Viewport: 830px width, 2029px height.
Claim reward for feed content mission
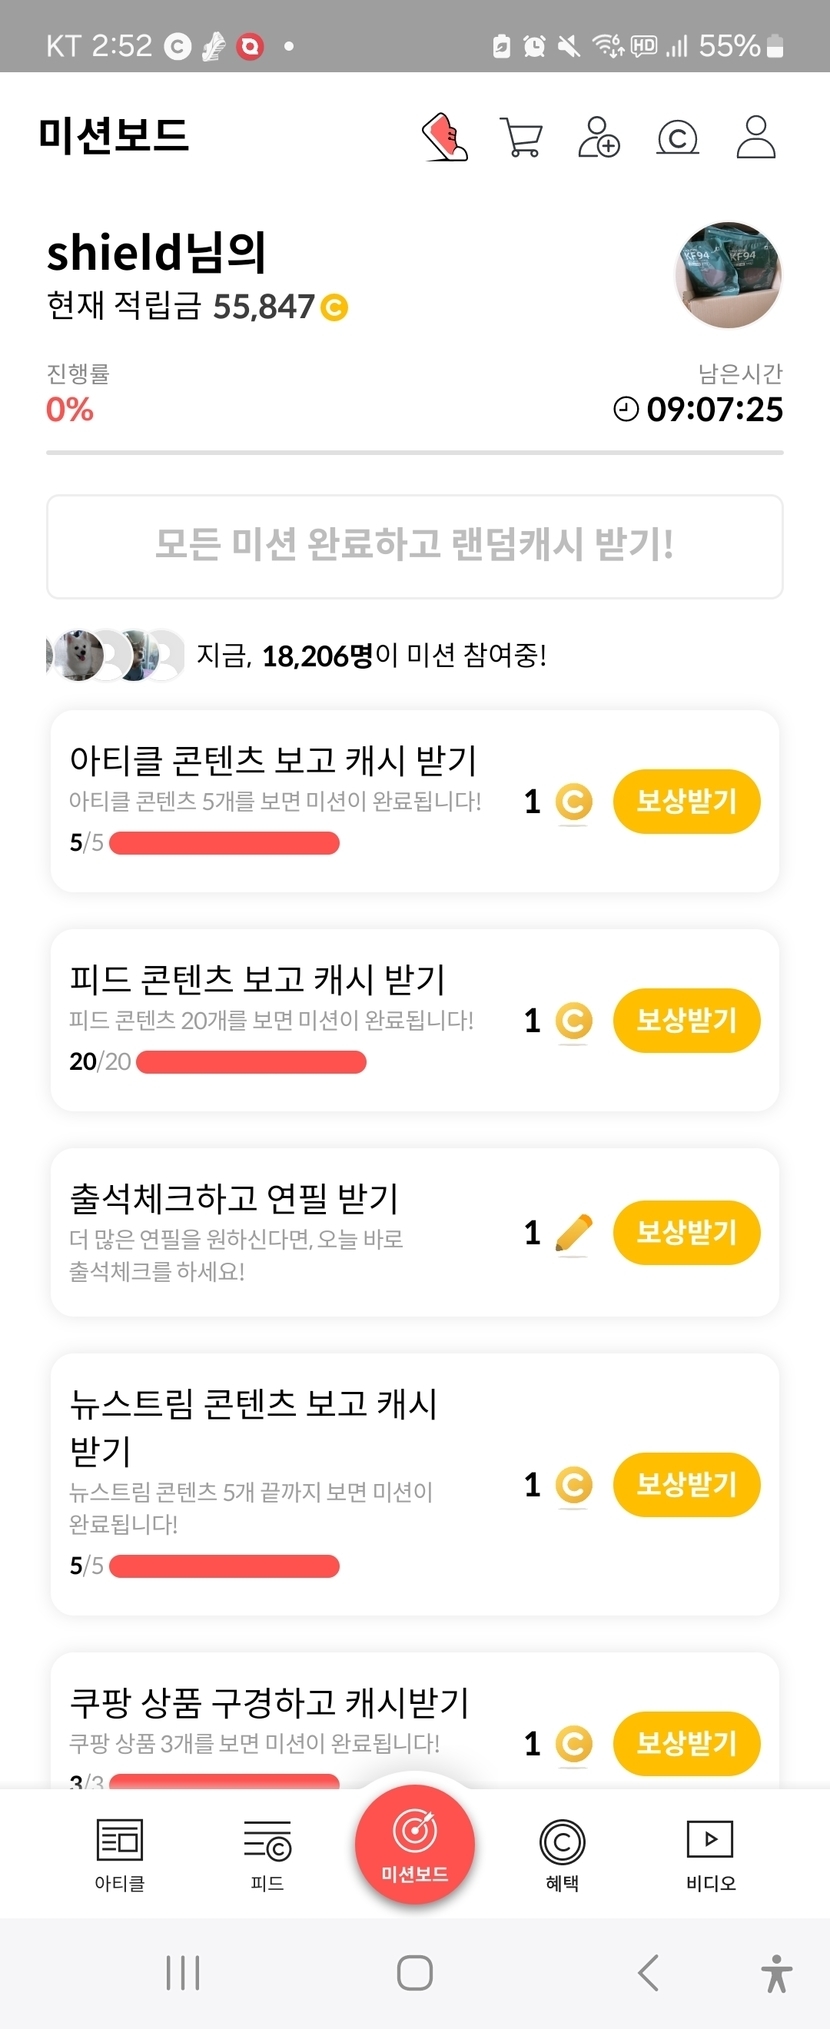(x=686, y=1020)
